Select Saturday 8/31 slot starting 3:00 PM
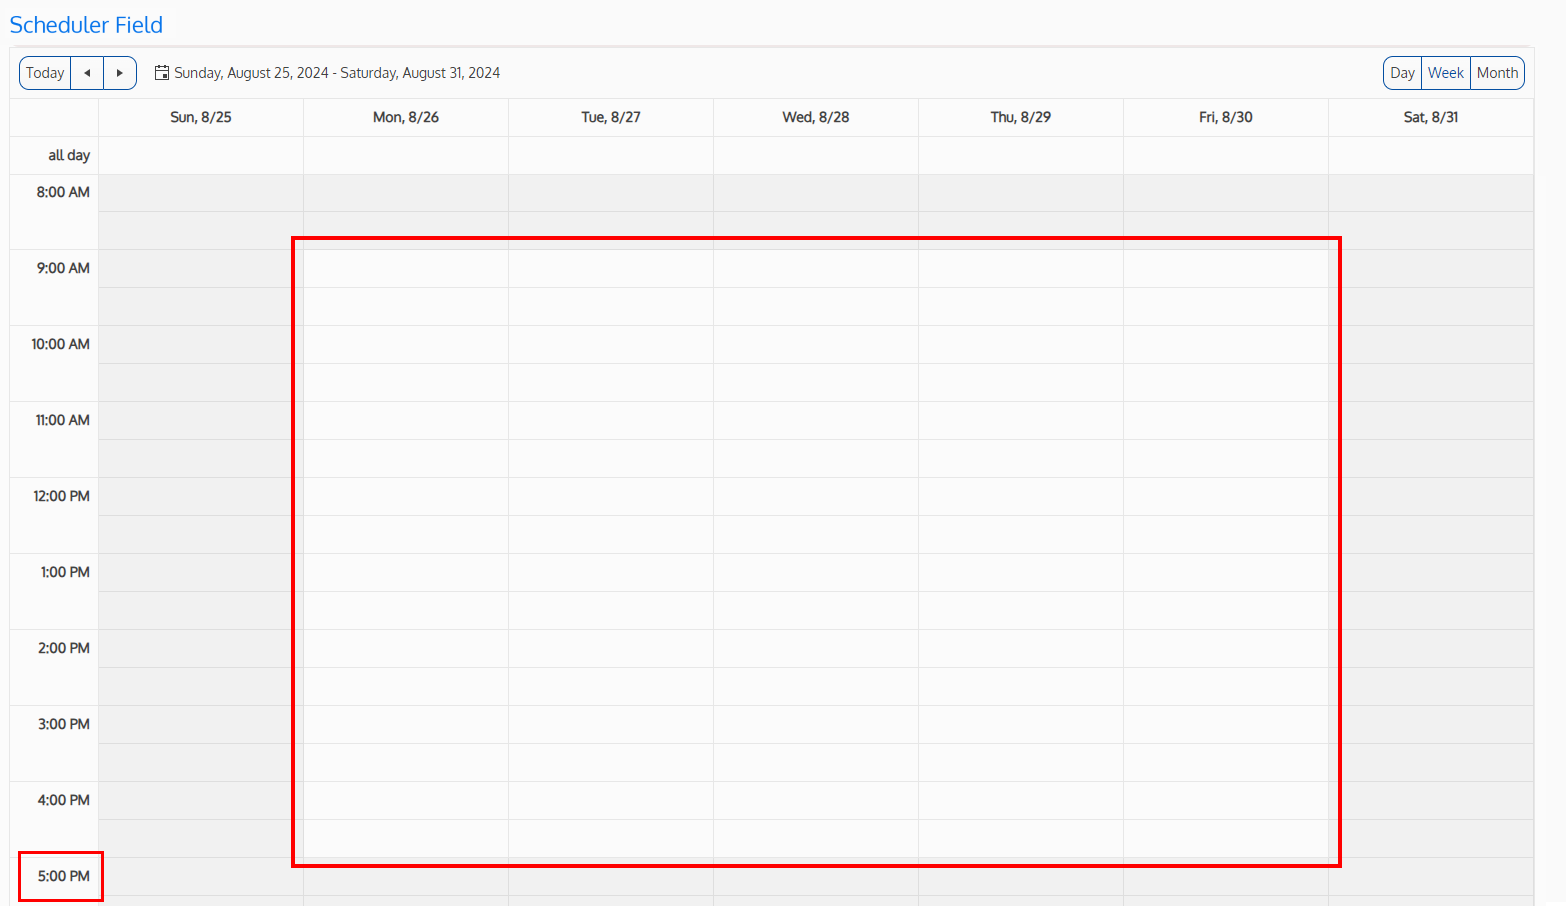The image size is (1566, 906). tap(1431, 725)
